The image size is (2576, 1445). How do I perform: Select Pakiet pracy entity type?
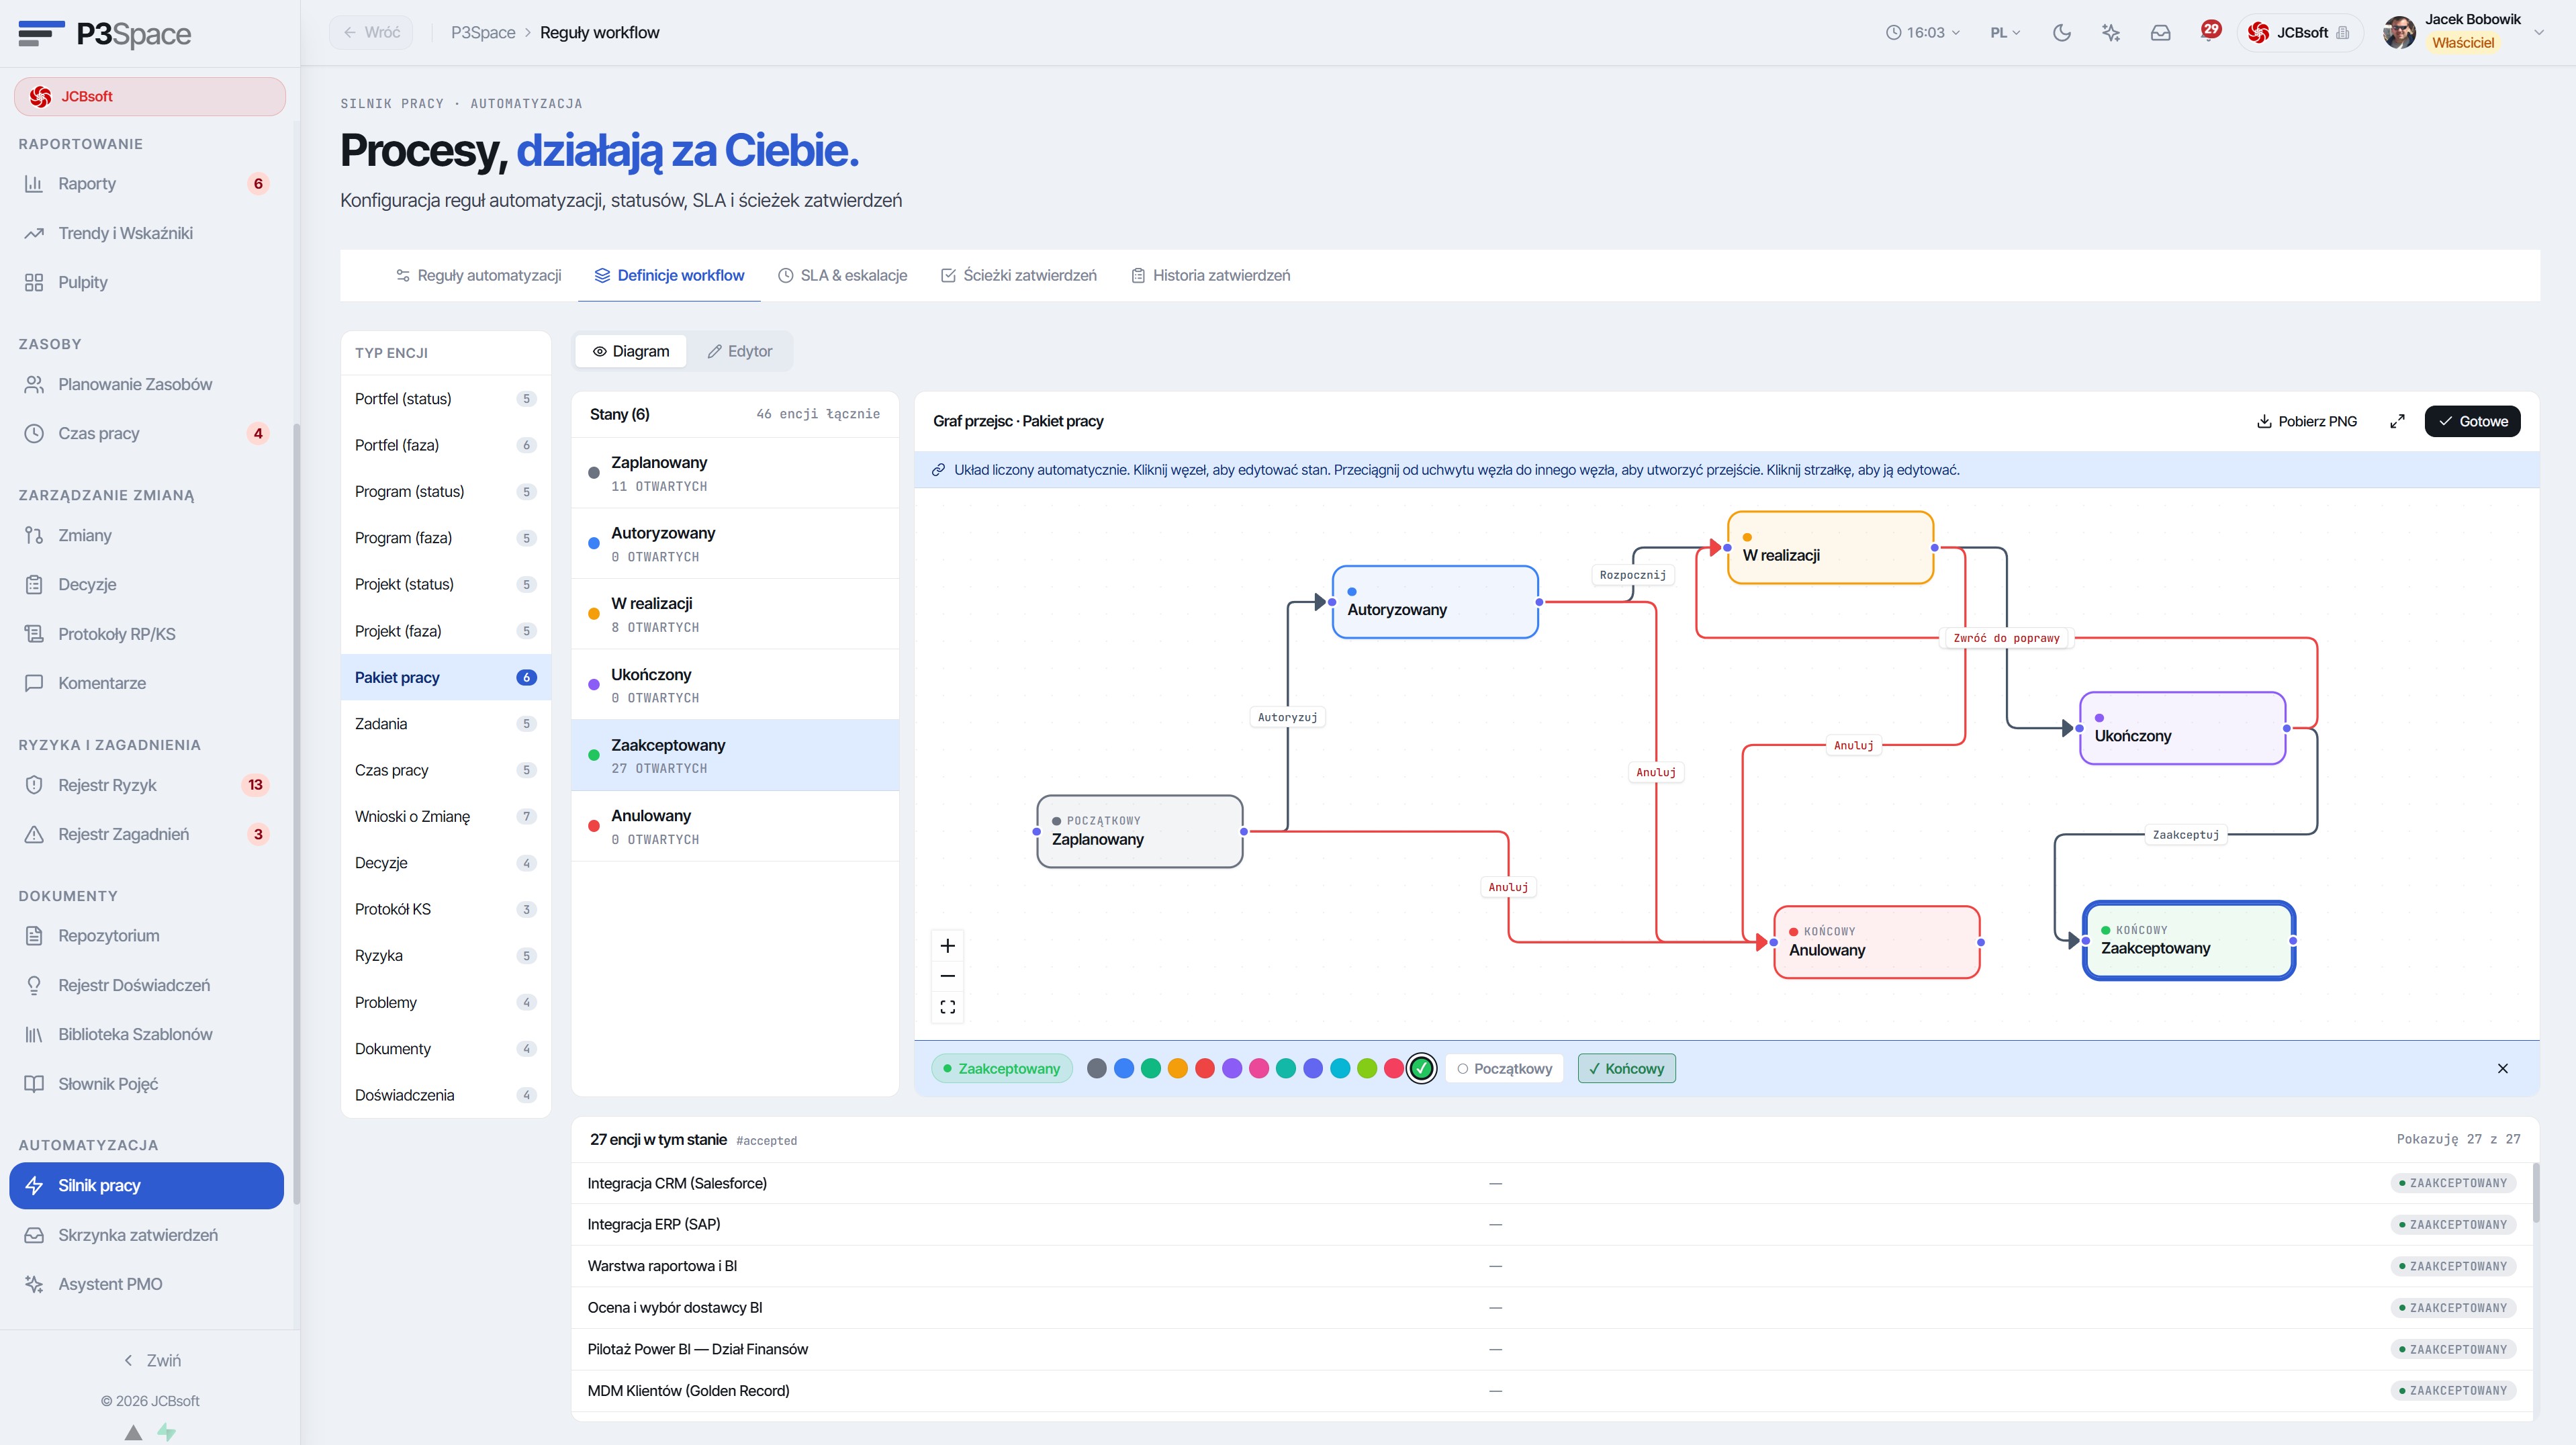pyautogui.click(x=445, y=678)
